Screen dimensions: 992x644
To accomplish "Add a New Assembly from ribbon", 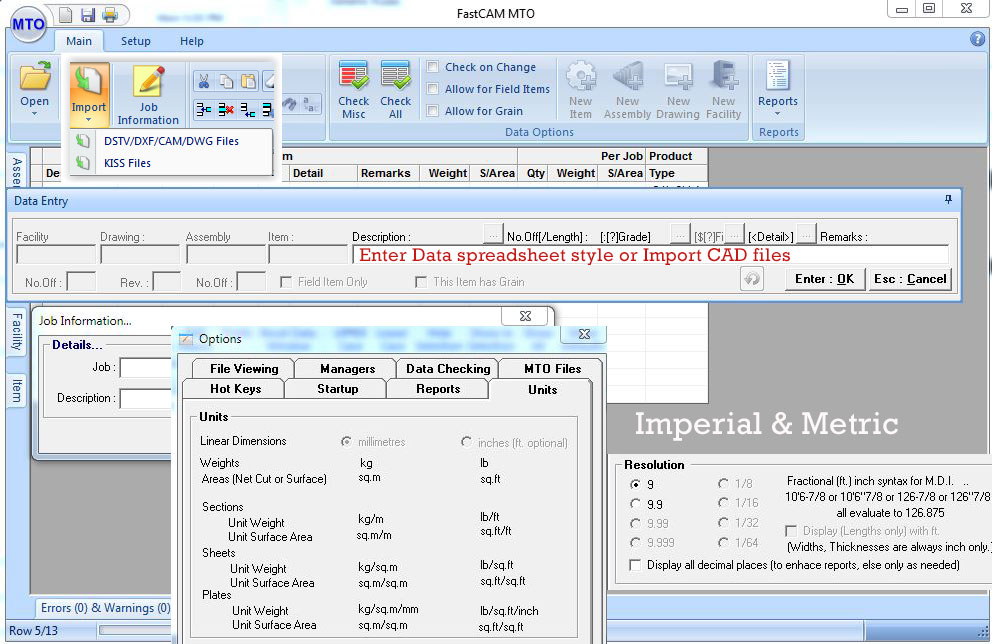I will click(x=627, y=90).
